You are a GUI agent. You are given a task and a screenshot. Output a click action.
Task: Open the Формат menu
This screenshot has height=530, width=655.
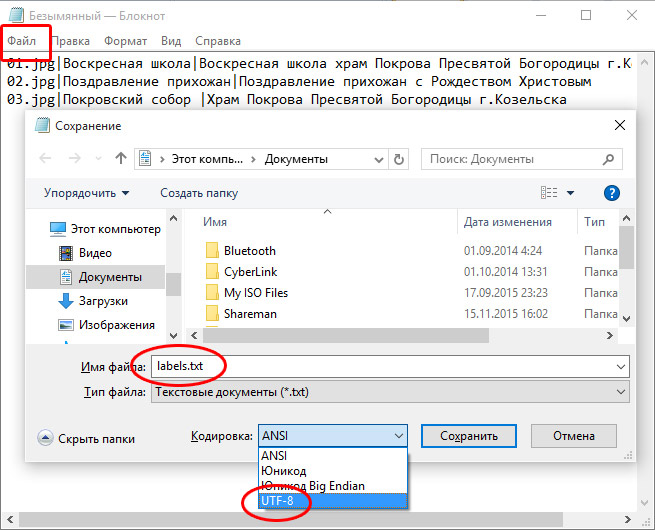[125, 41]
